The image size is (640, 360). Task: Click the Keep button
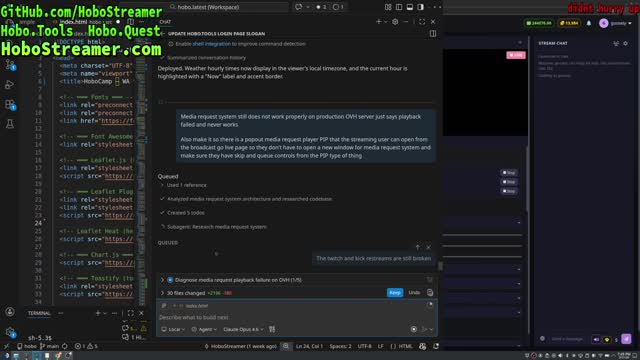coord(395,293)
